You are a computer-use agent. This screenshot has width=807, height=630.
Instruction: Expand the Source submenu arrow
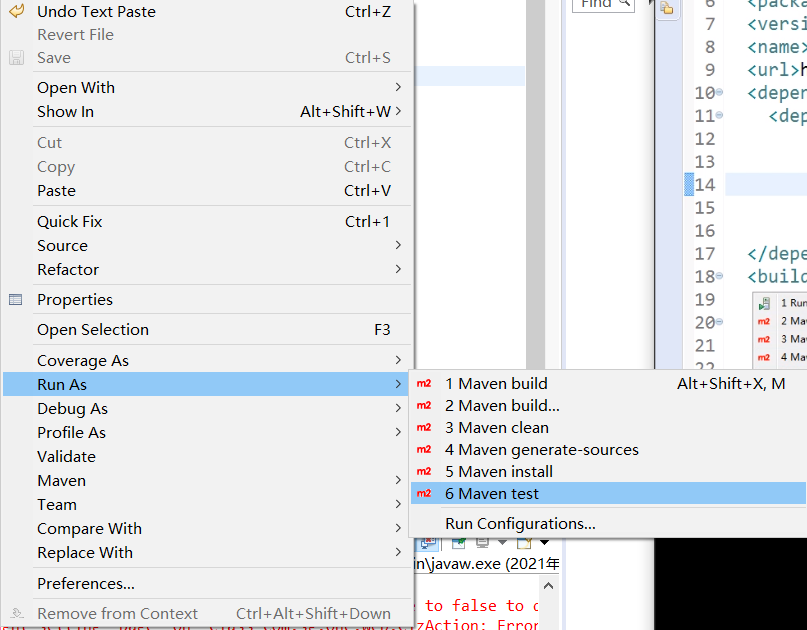pyautogui.click(x=398, y=245)
